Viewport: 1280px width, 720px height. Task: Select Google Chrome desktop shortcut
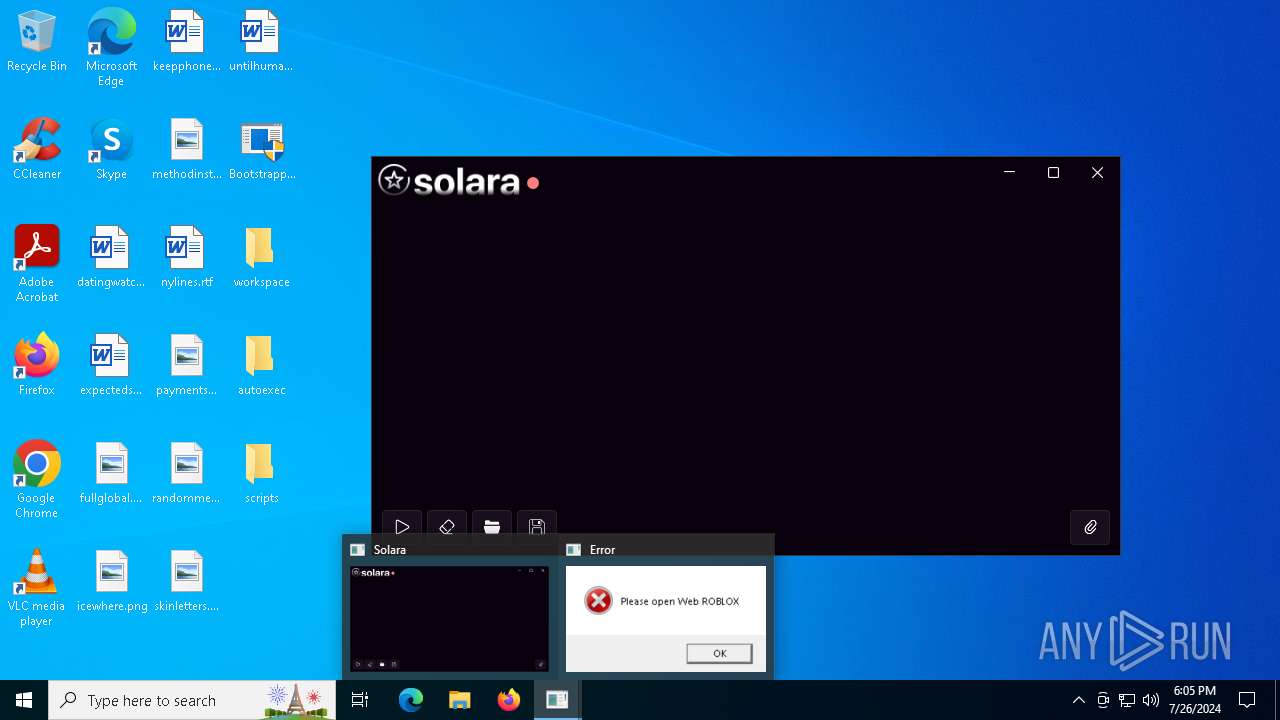tap(37, 480)
